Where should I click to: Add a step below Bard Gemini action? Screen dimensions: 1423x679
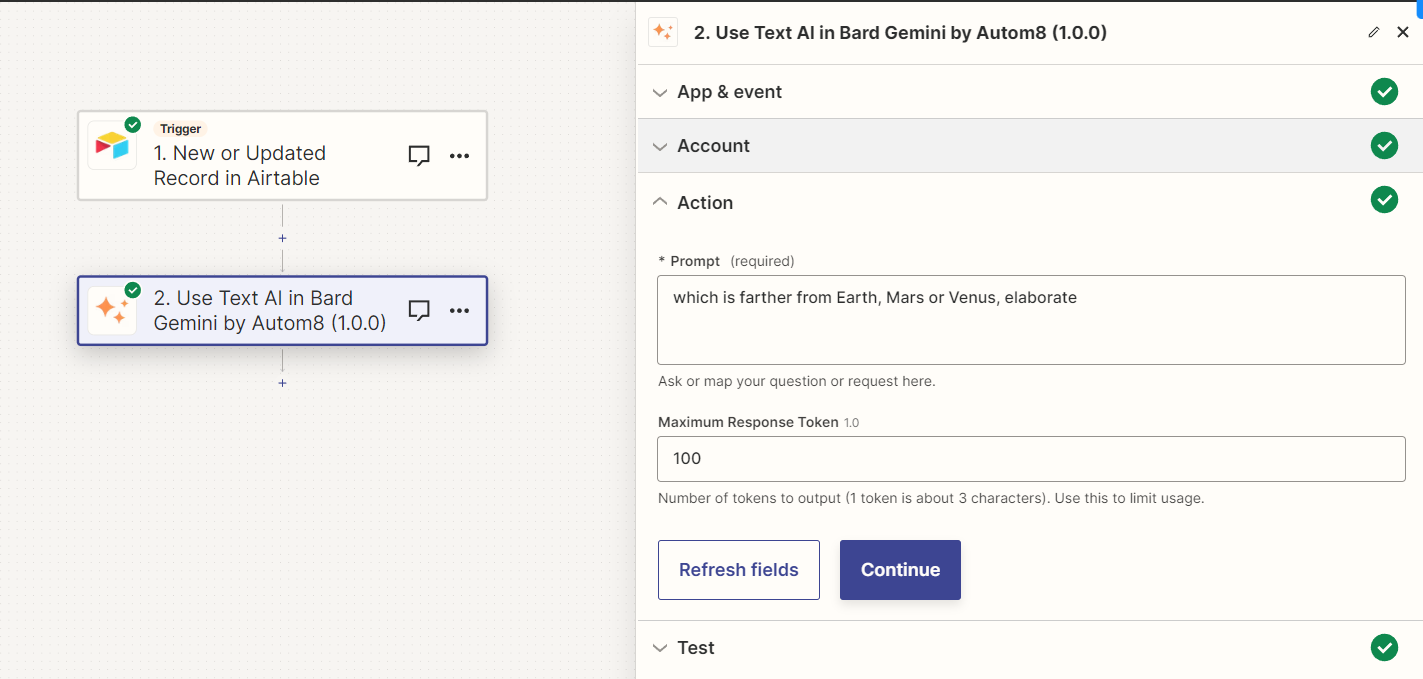282,383
